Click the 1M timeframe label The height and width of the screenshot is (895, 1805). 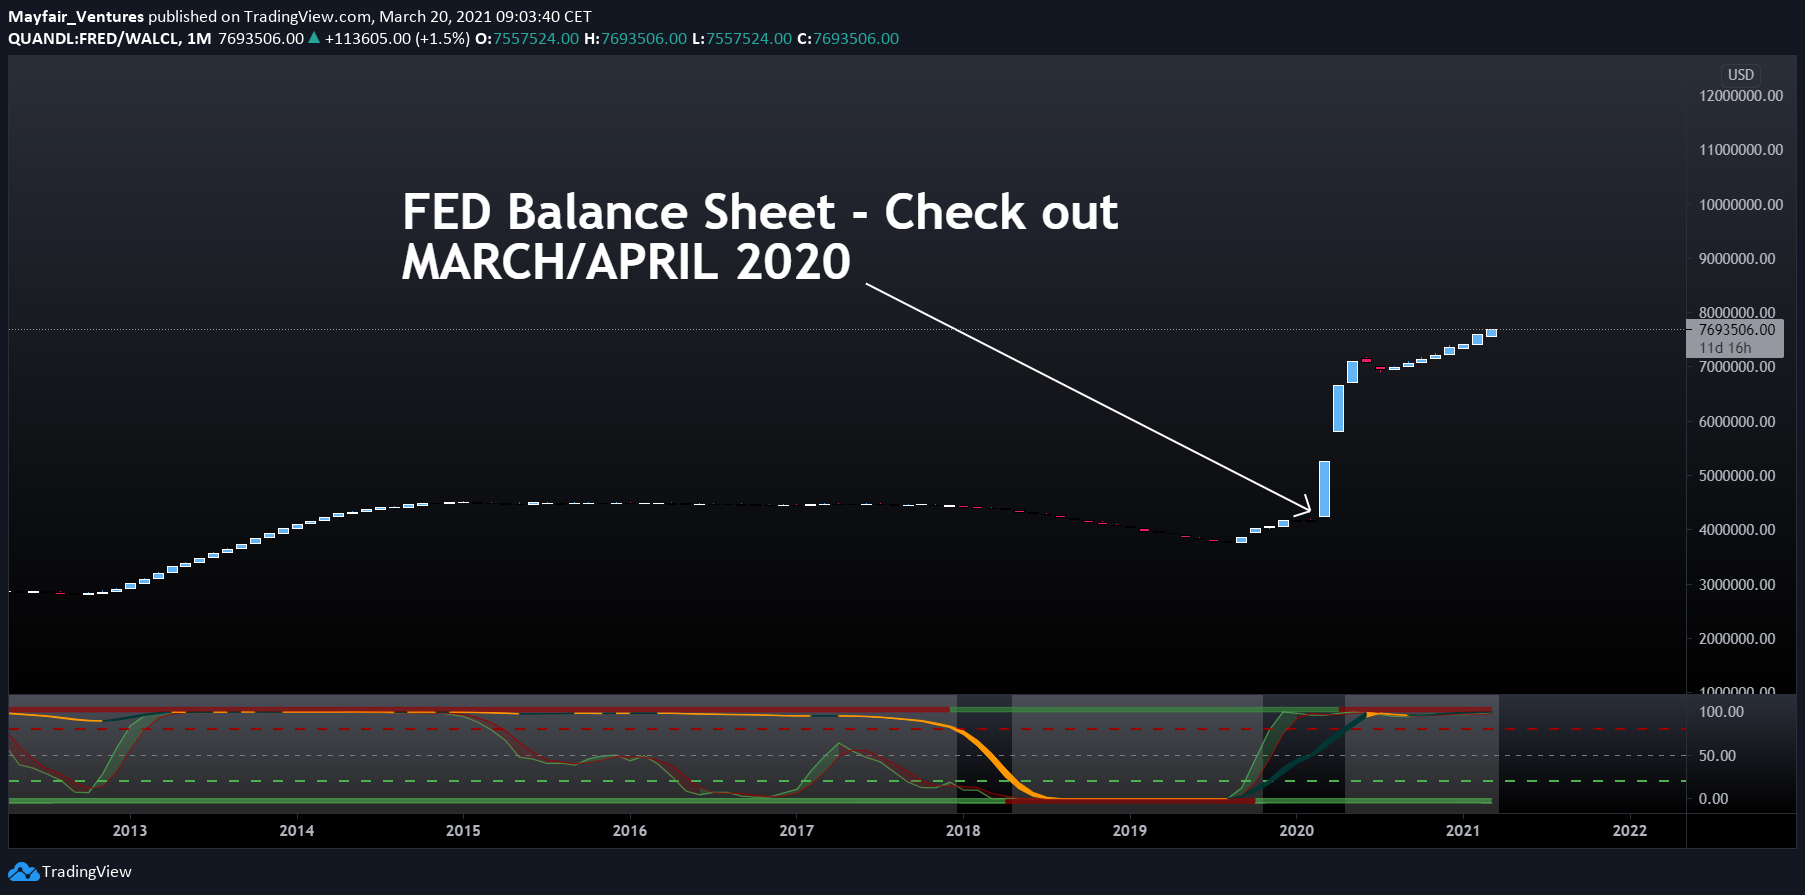[199, 38]
